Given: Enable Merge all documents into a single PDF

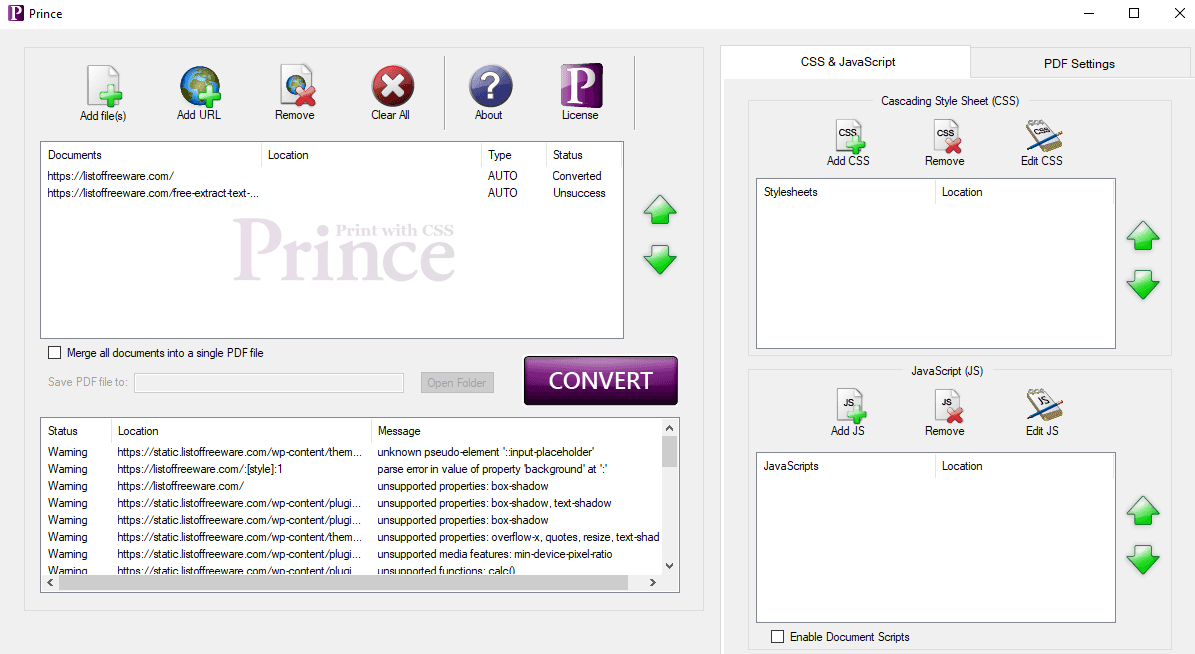Looking at the screenshot, I should [x=54, y=353].
